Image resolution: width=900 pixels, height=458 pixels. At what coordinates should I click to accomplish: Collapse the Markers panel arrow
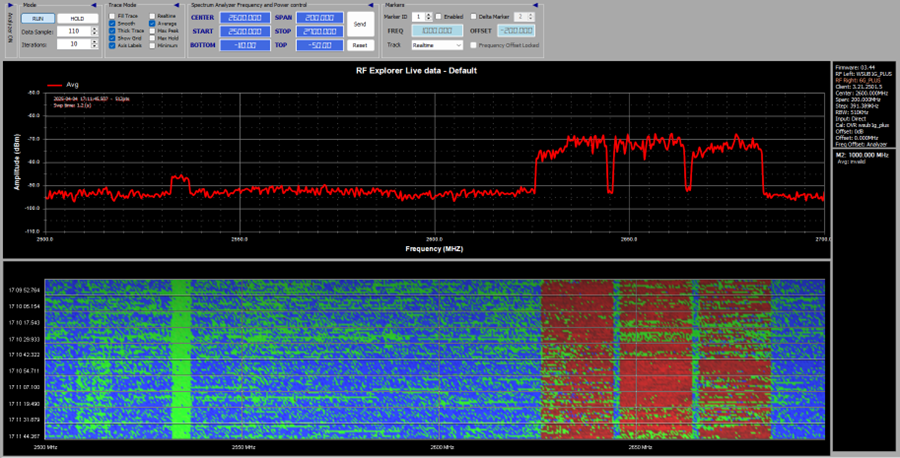pyautogui.click(x=537, y=5)
